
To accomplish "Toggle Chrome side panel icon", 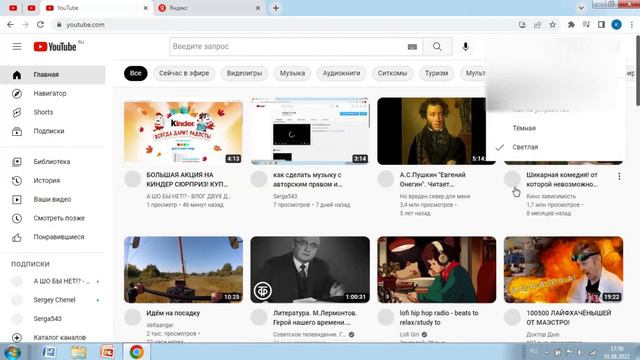I will (x=601, y=24).
